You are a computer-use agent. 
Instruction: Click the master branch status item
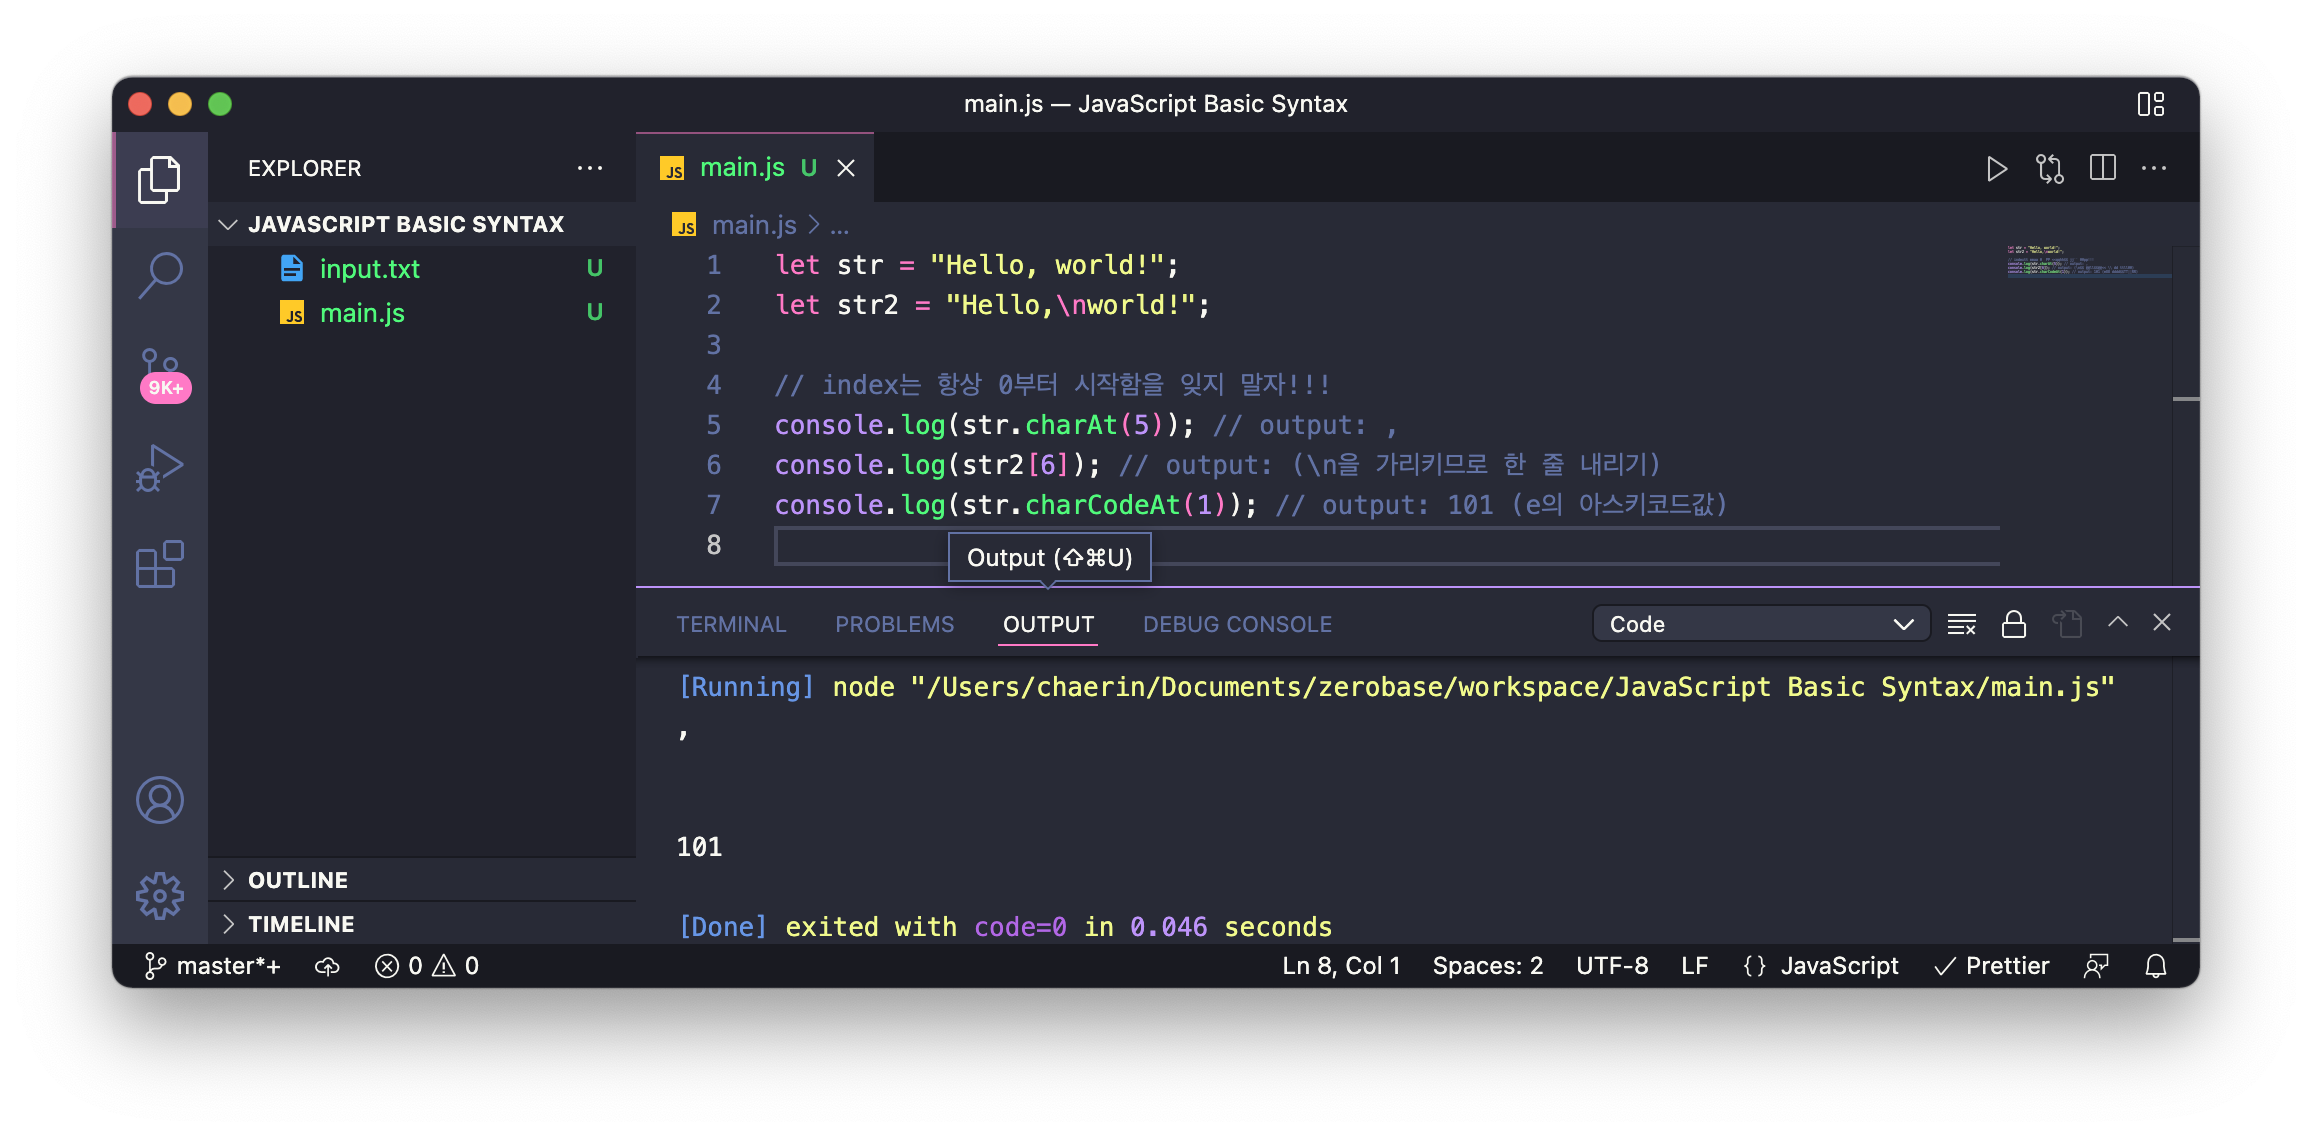(213, 966)
